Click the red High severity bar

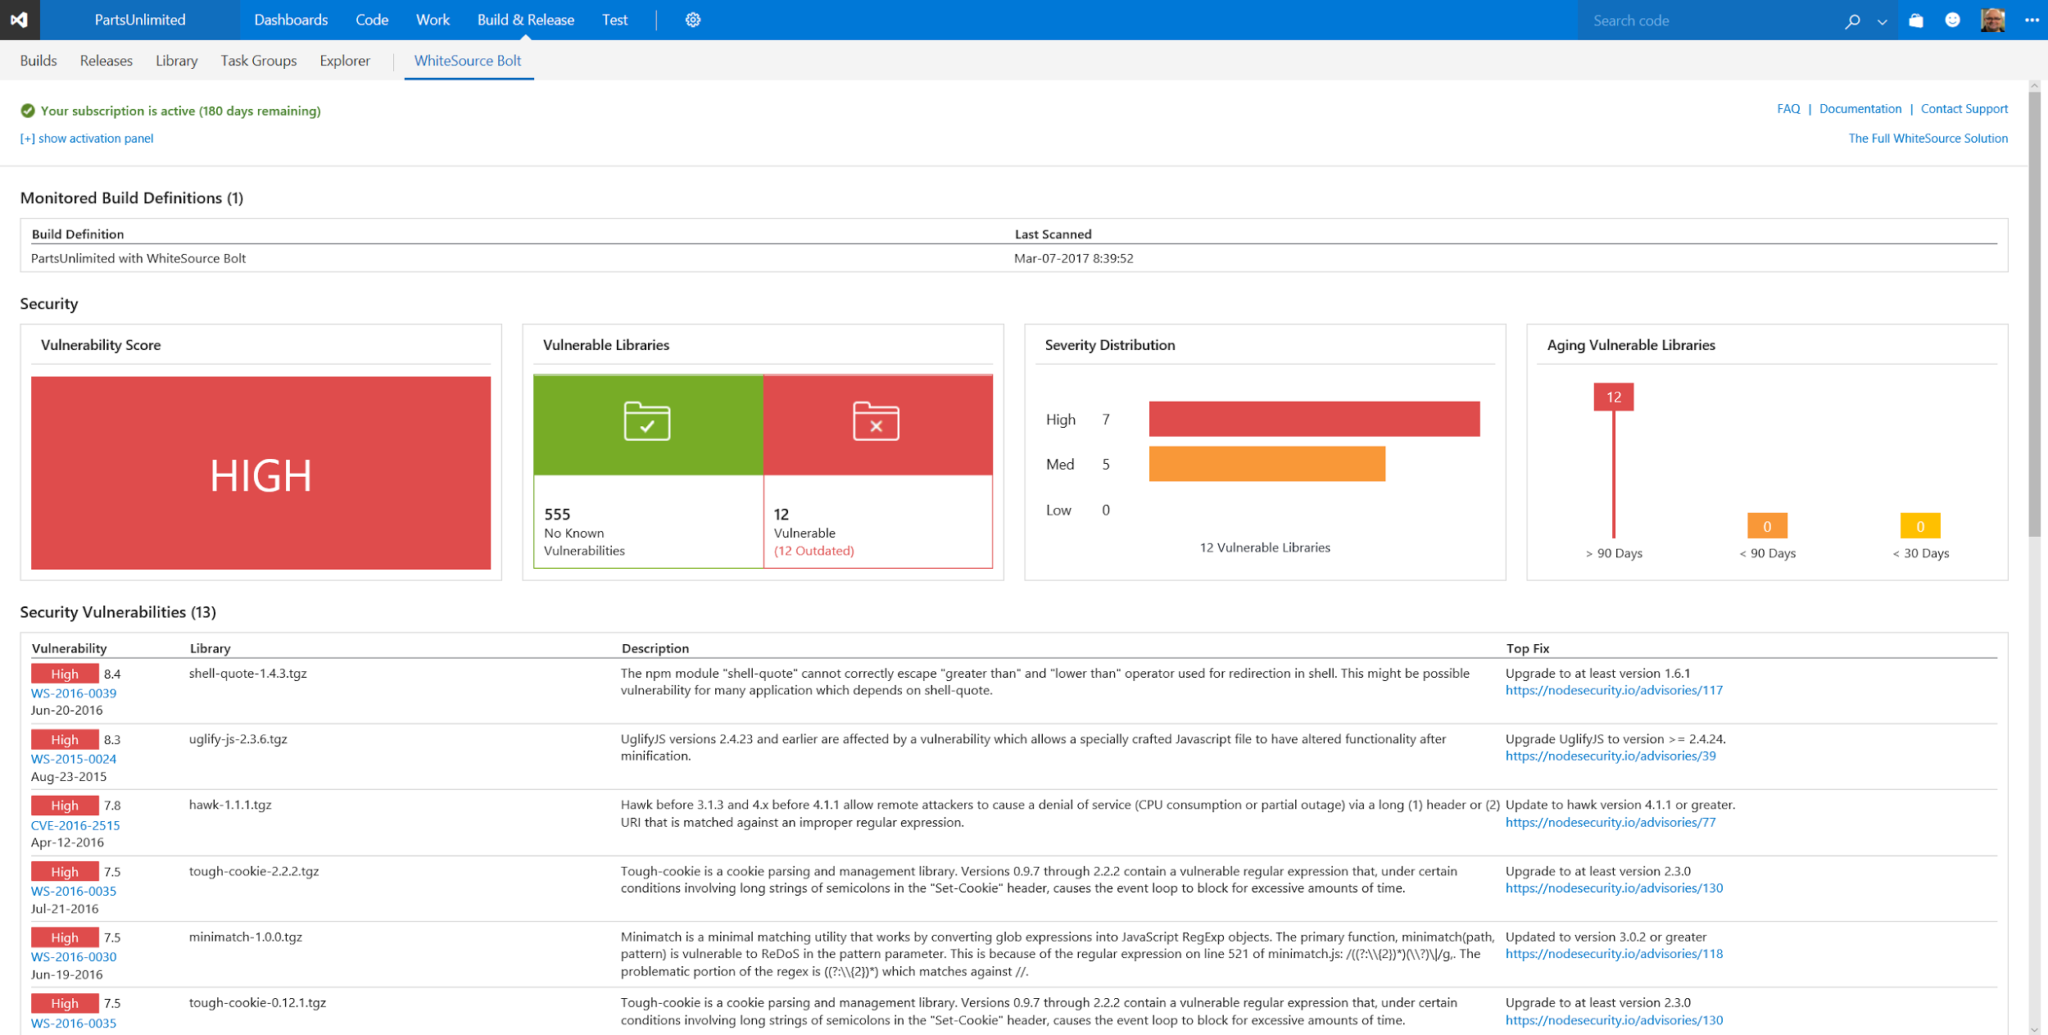(x=1314, y=419)
